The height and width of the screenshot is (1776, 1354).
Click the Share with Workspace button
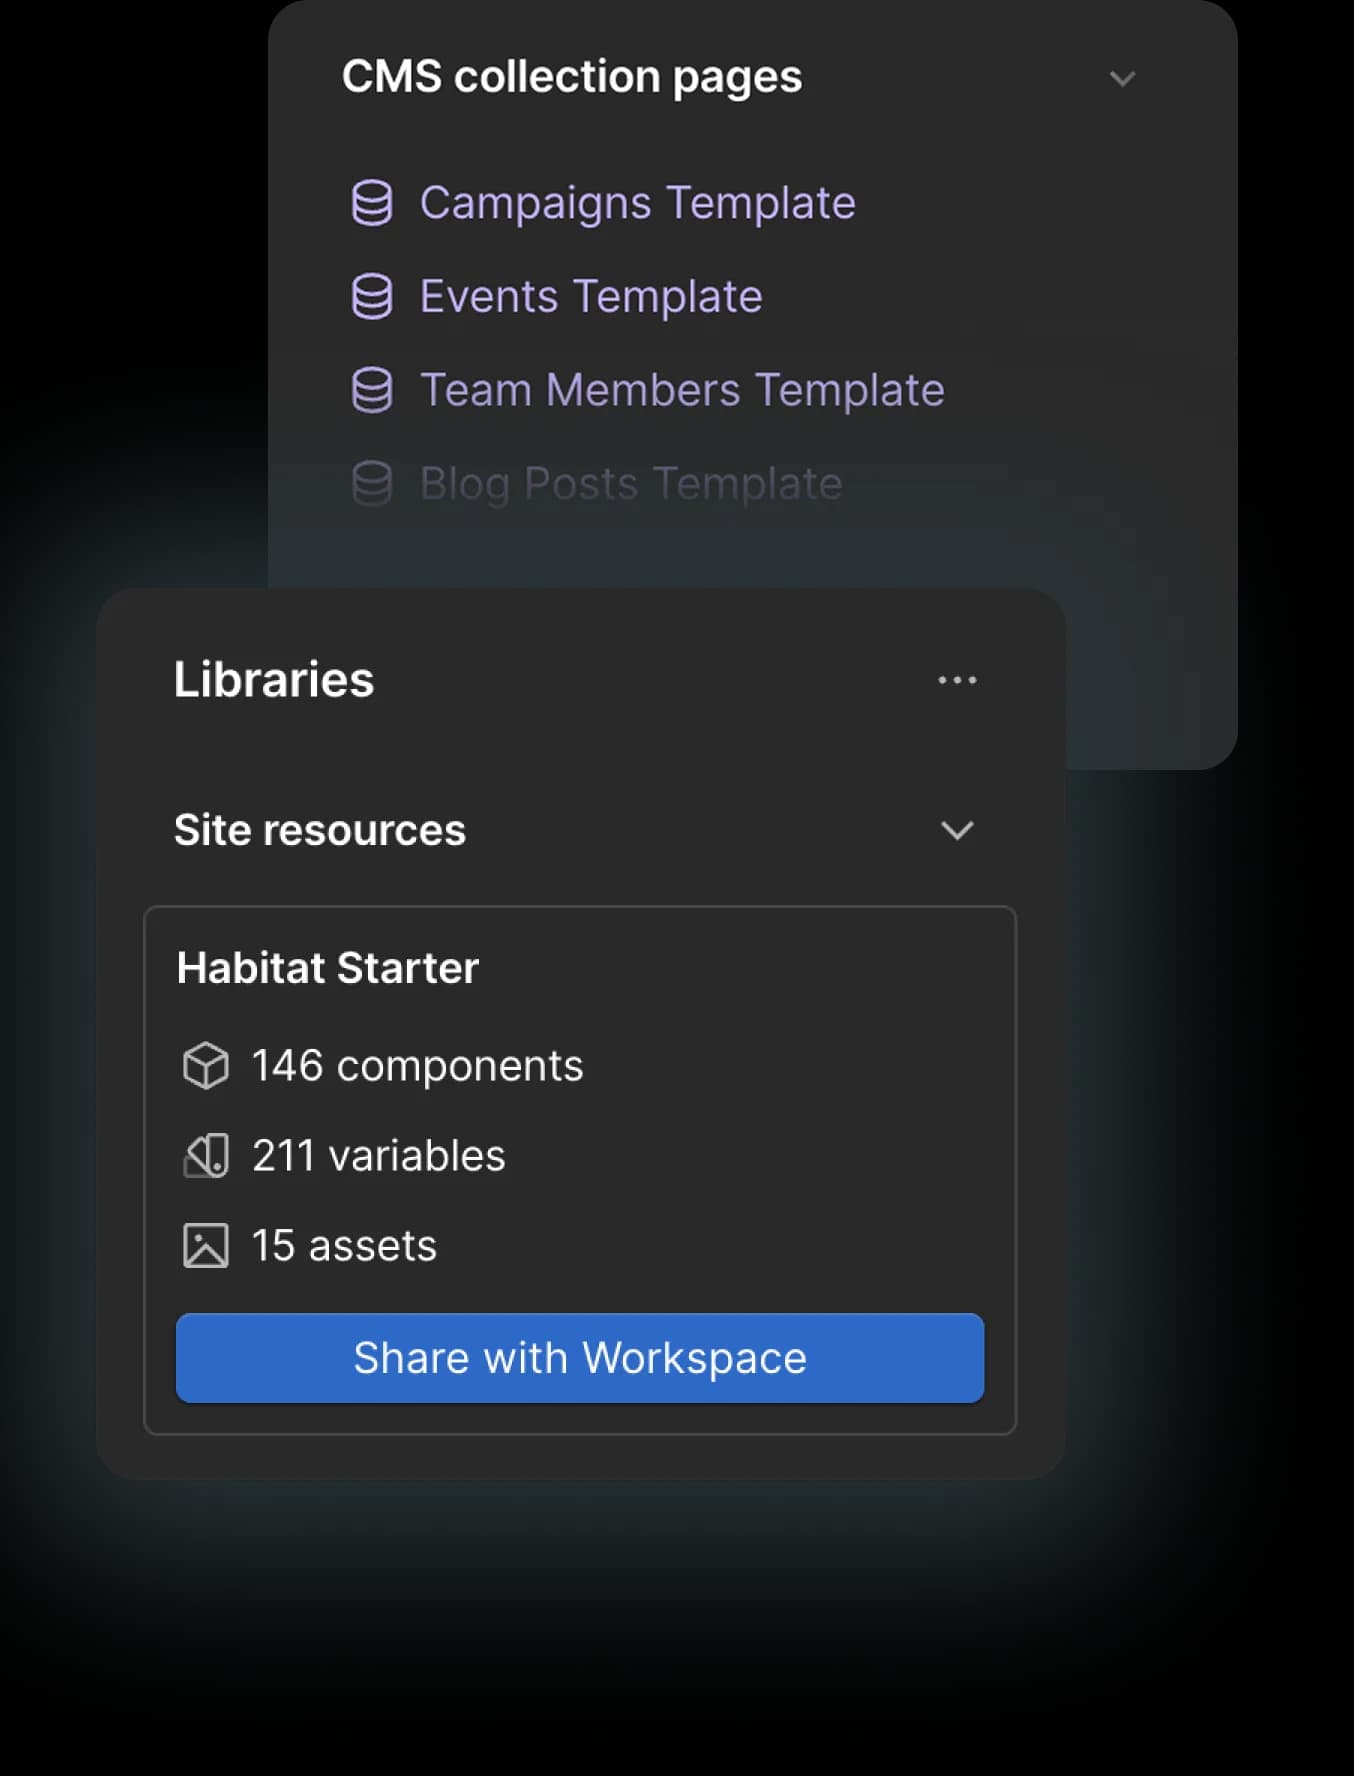click(x=580, y=1358)
